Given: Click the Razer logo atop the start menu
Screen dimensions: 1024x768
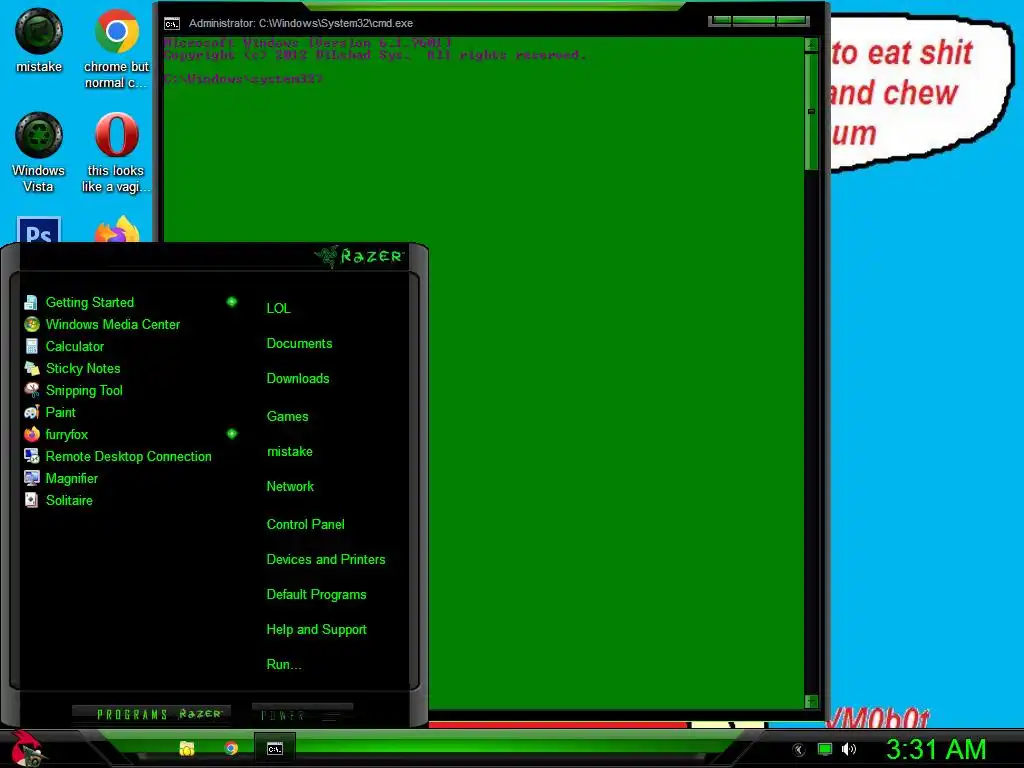Looking at the screenshot, I should pyautogui.click(x=359, y=256).
